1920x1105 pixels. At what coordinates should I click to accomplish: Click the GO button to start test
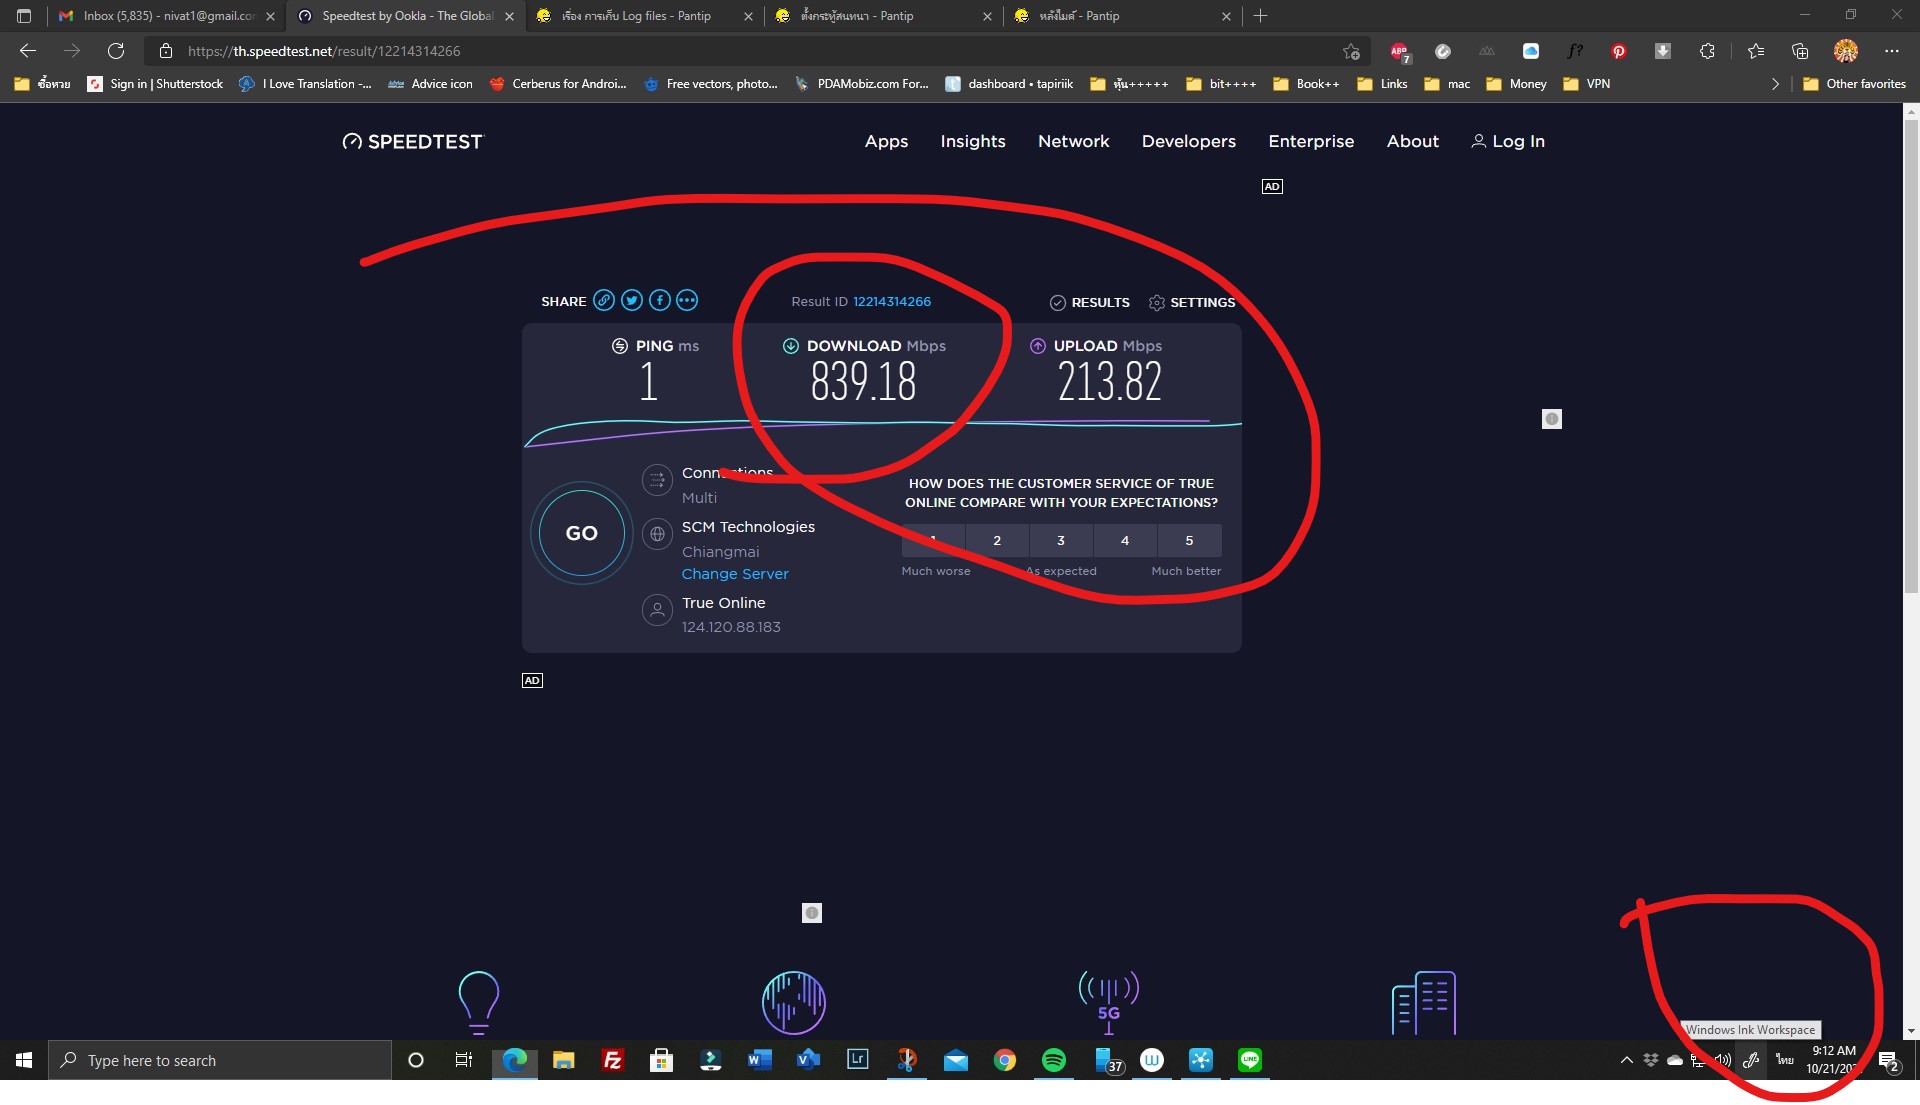coord(582,533)
